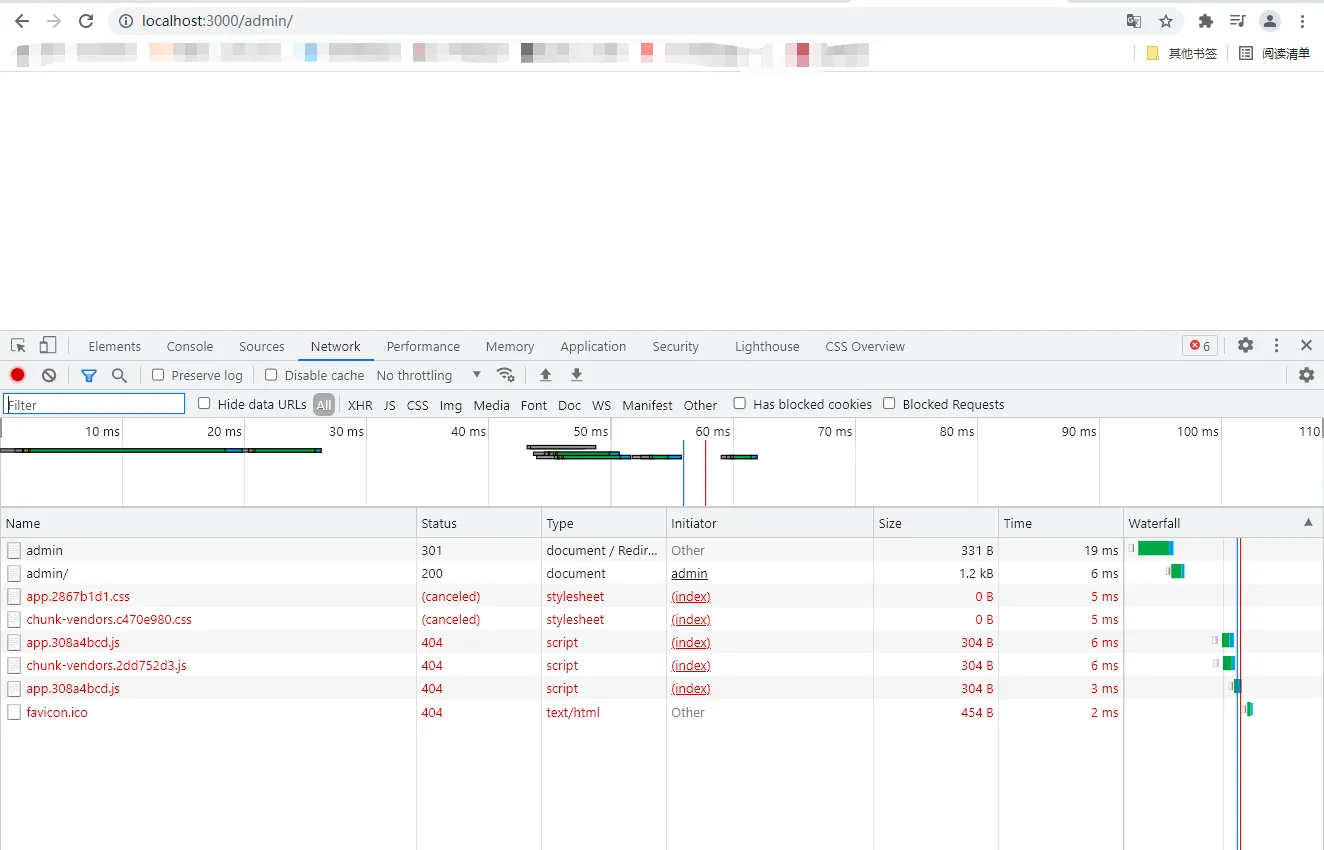This screenshot has width=1324, height=850.
Task: Open the 阅读清单 reading list
Action: pyautogui.click(x=1275, y=53)
